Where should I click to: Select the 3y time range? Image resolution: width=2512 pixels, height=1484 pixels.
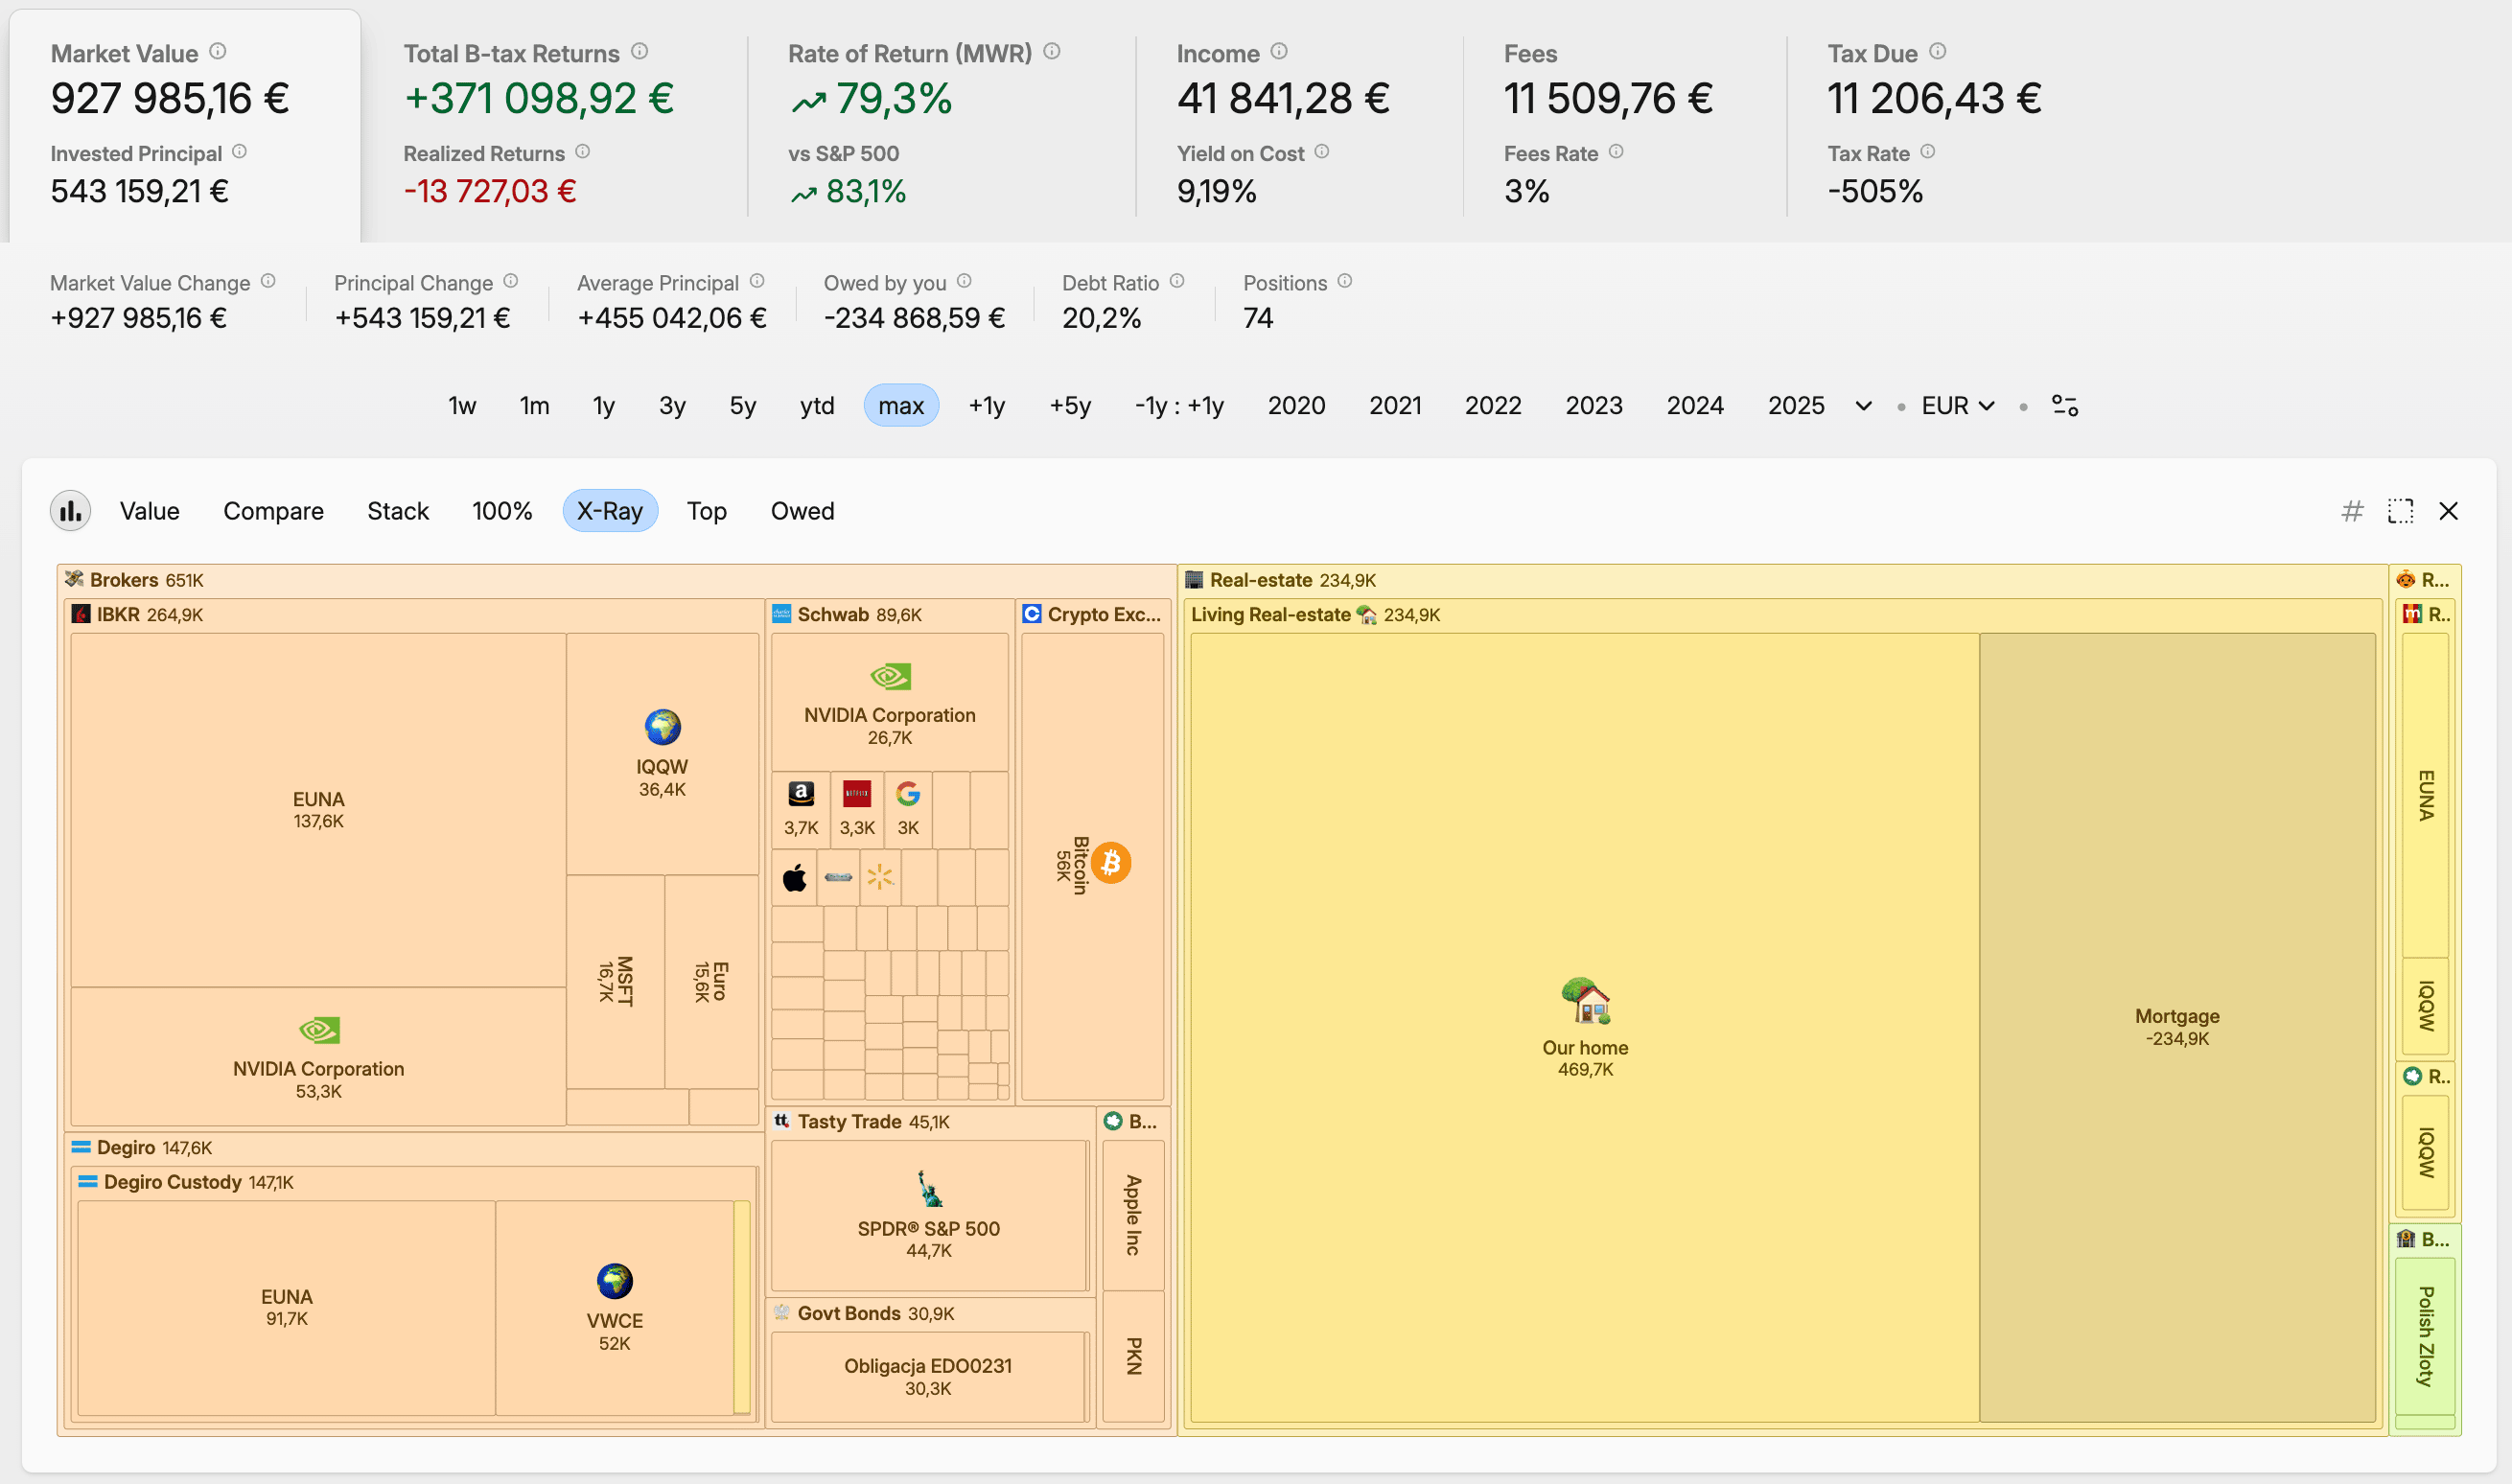[672, 405]
